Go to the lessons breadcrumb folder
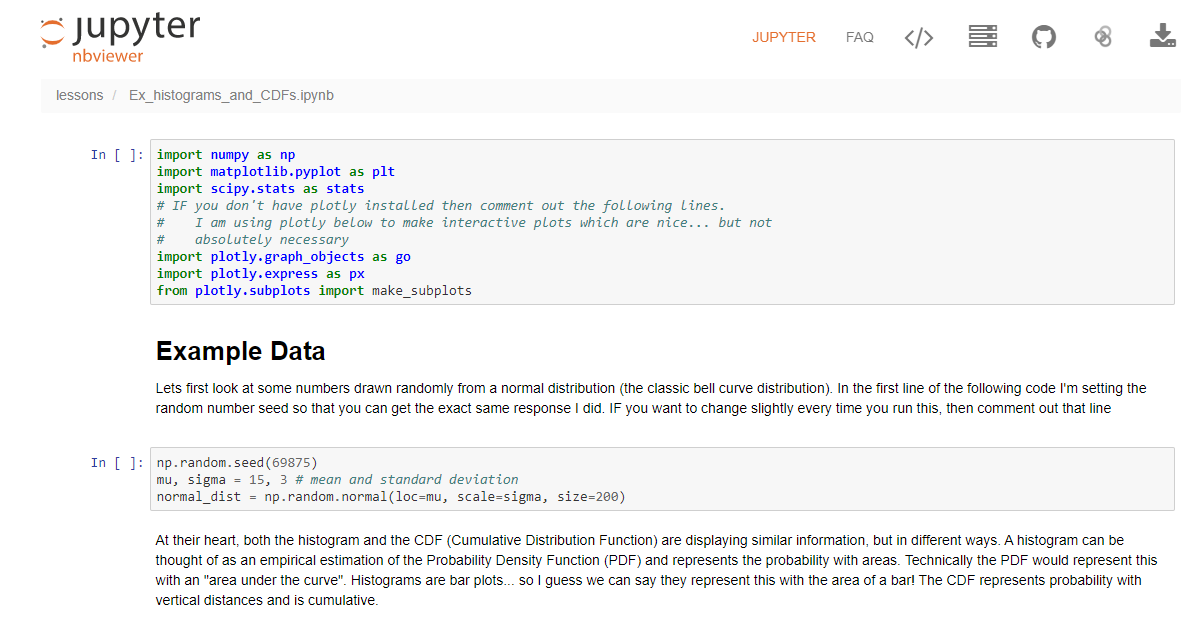Viewport: 1190px width, 628px height. point(79,95)
